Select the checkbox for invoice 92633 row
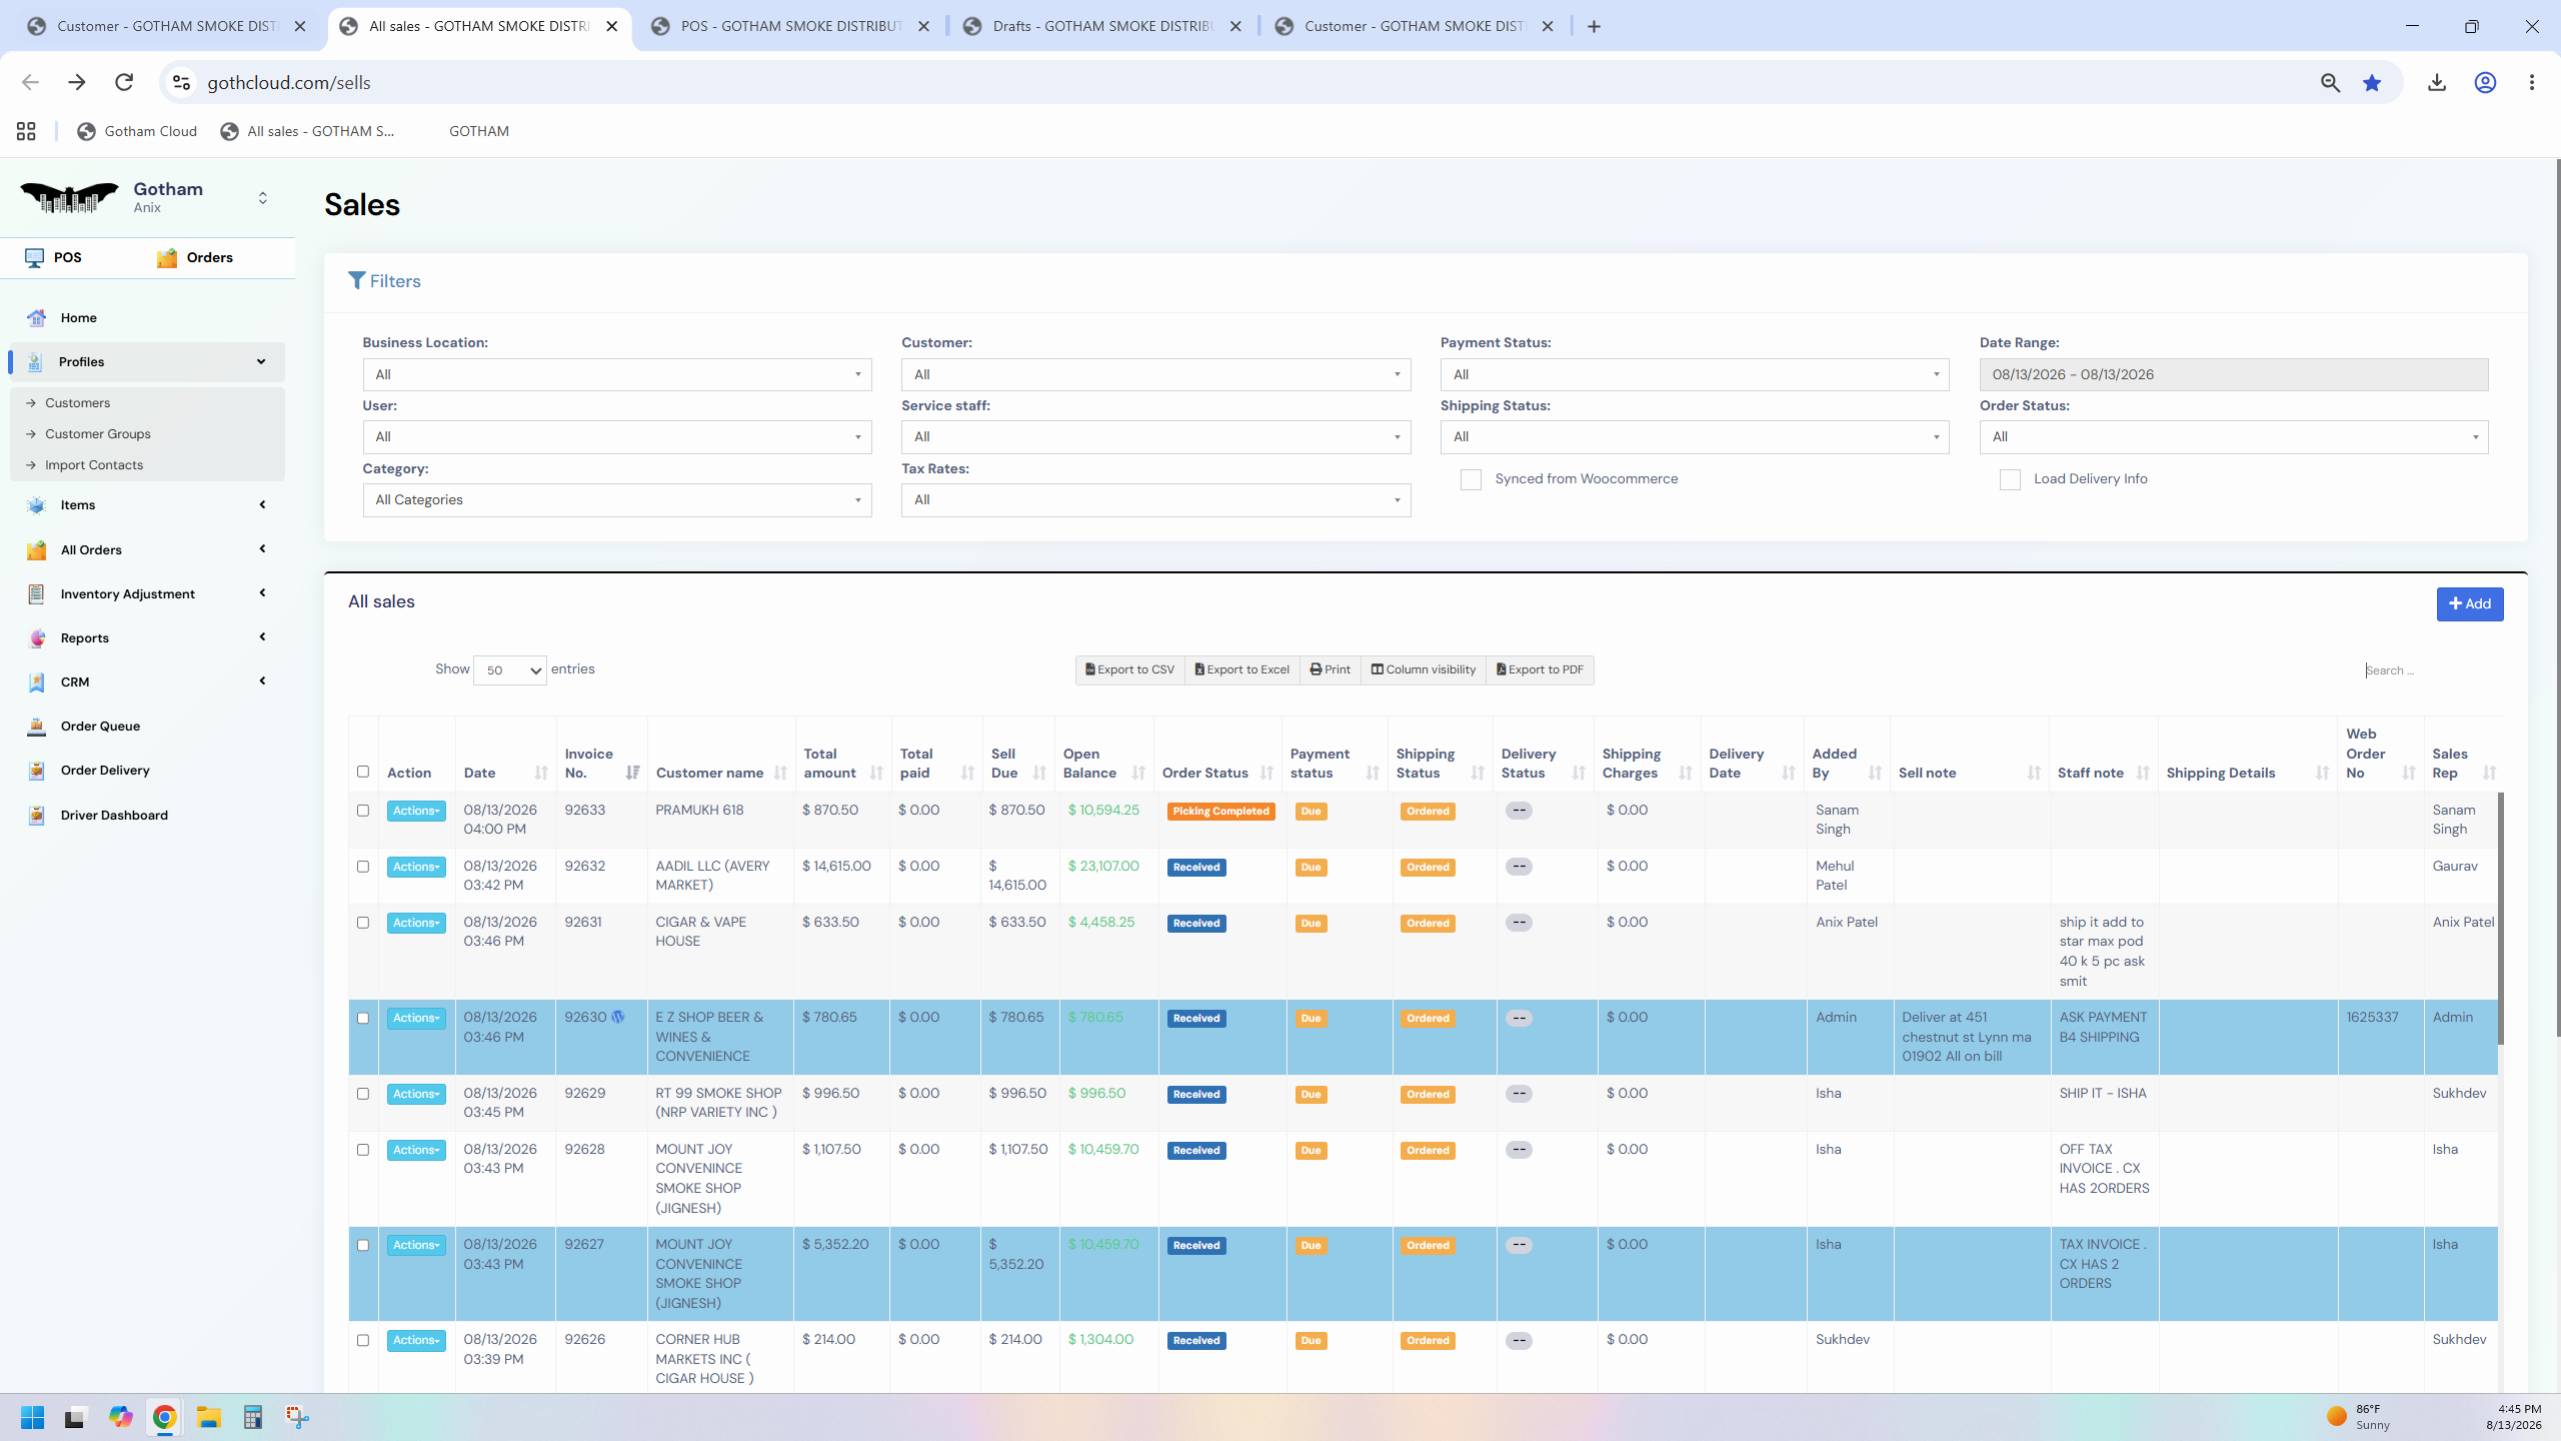Screen dimensions: 2561x1441 click(x=363, y=811)
